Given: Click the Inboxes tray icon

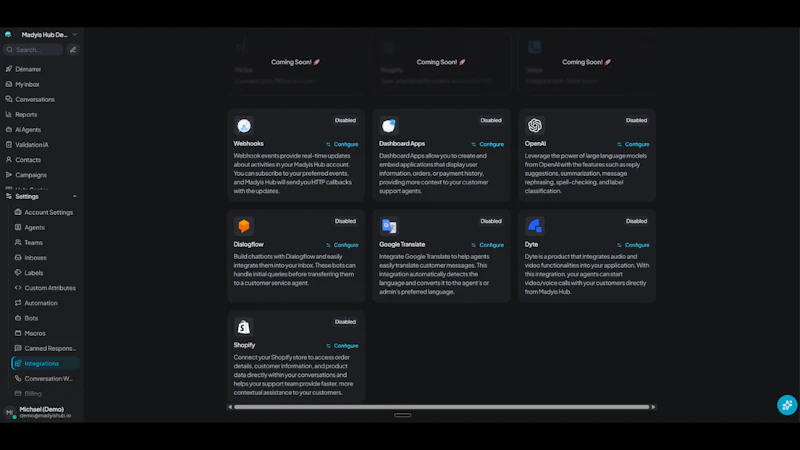Looking at the screenshot, I should pyautogui.click(x=18, y=258).
